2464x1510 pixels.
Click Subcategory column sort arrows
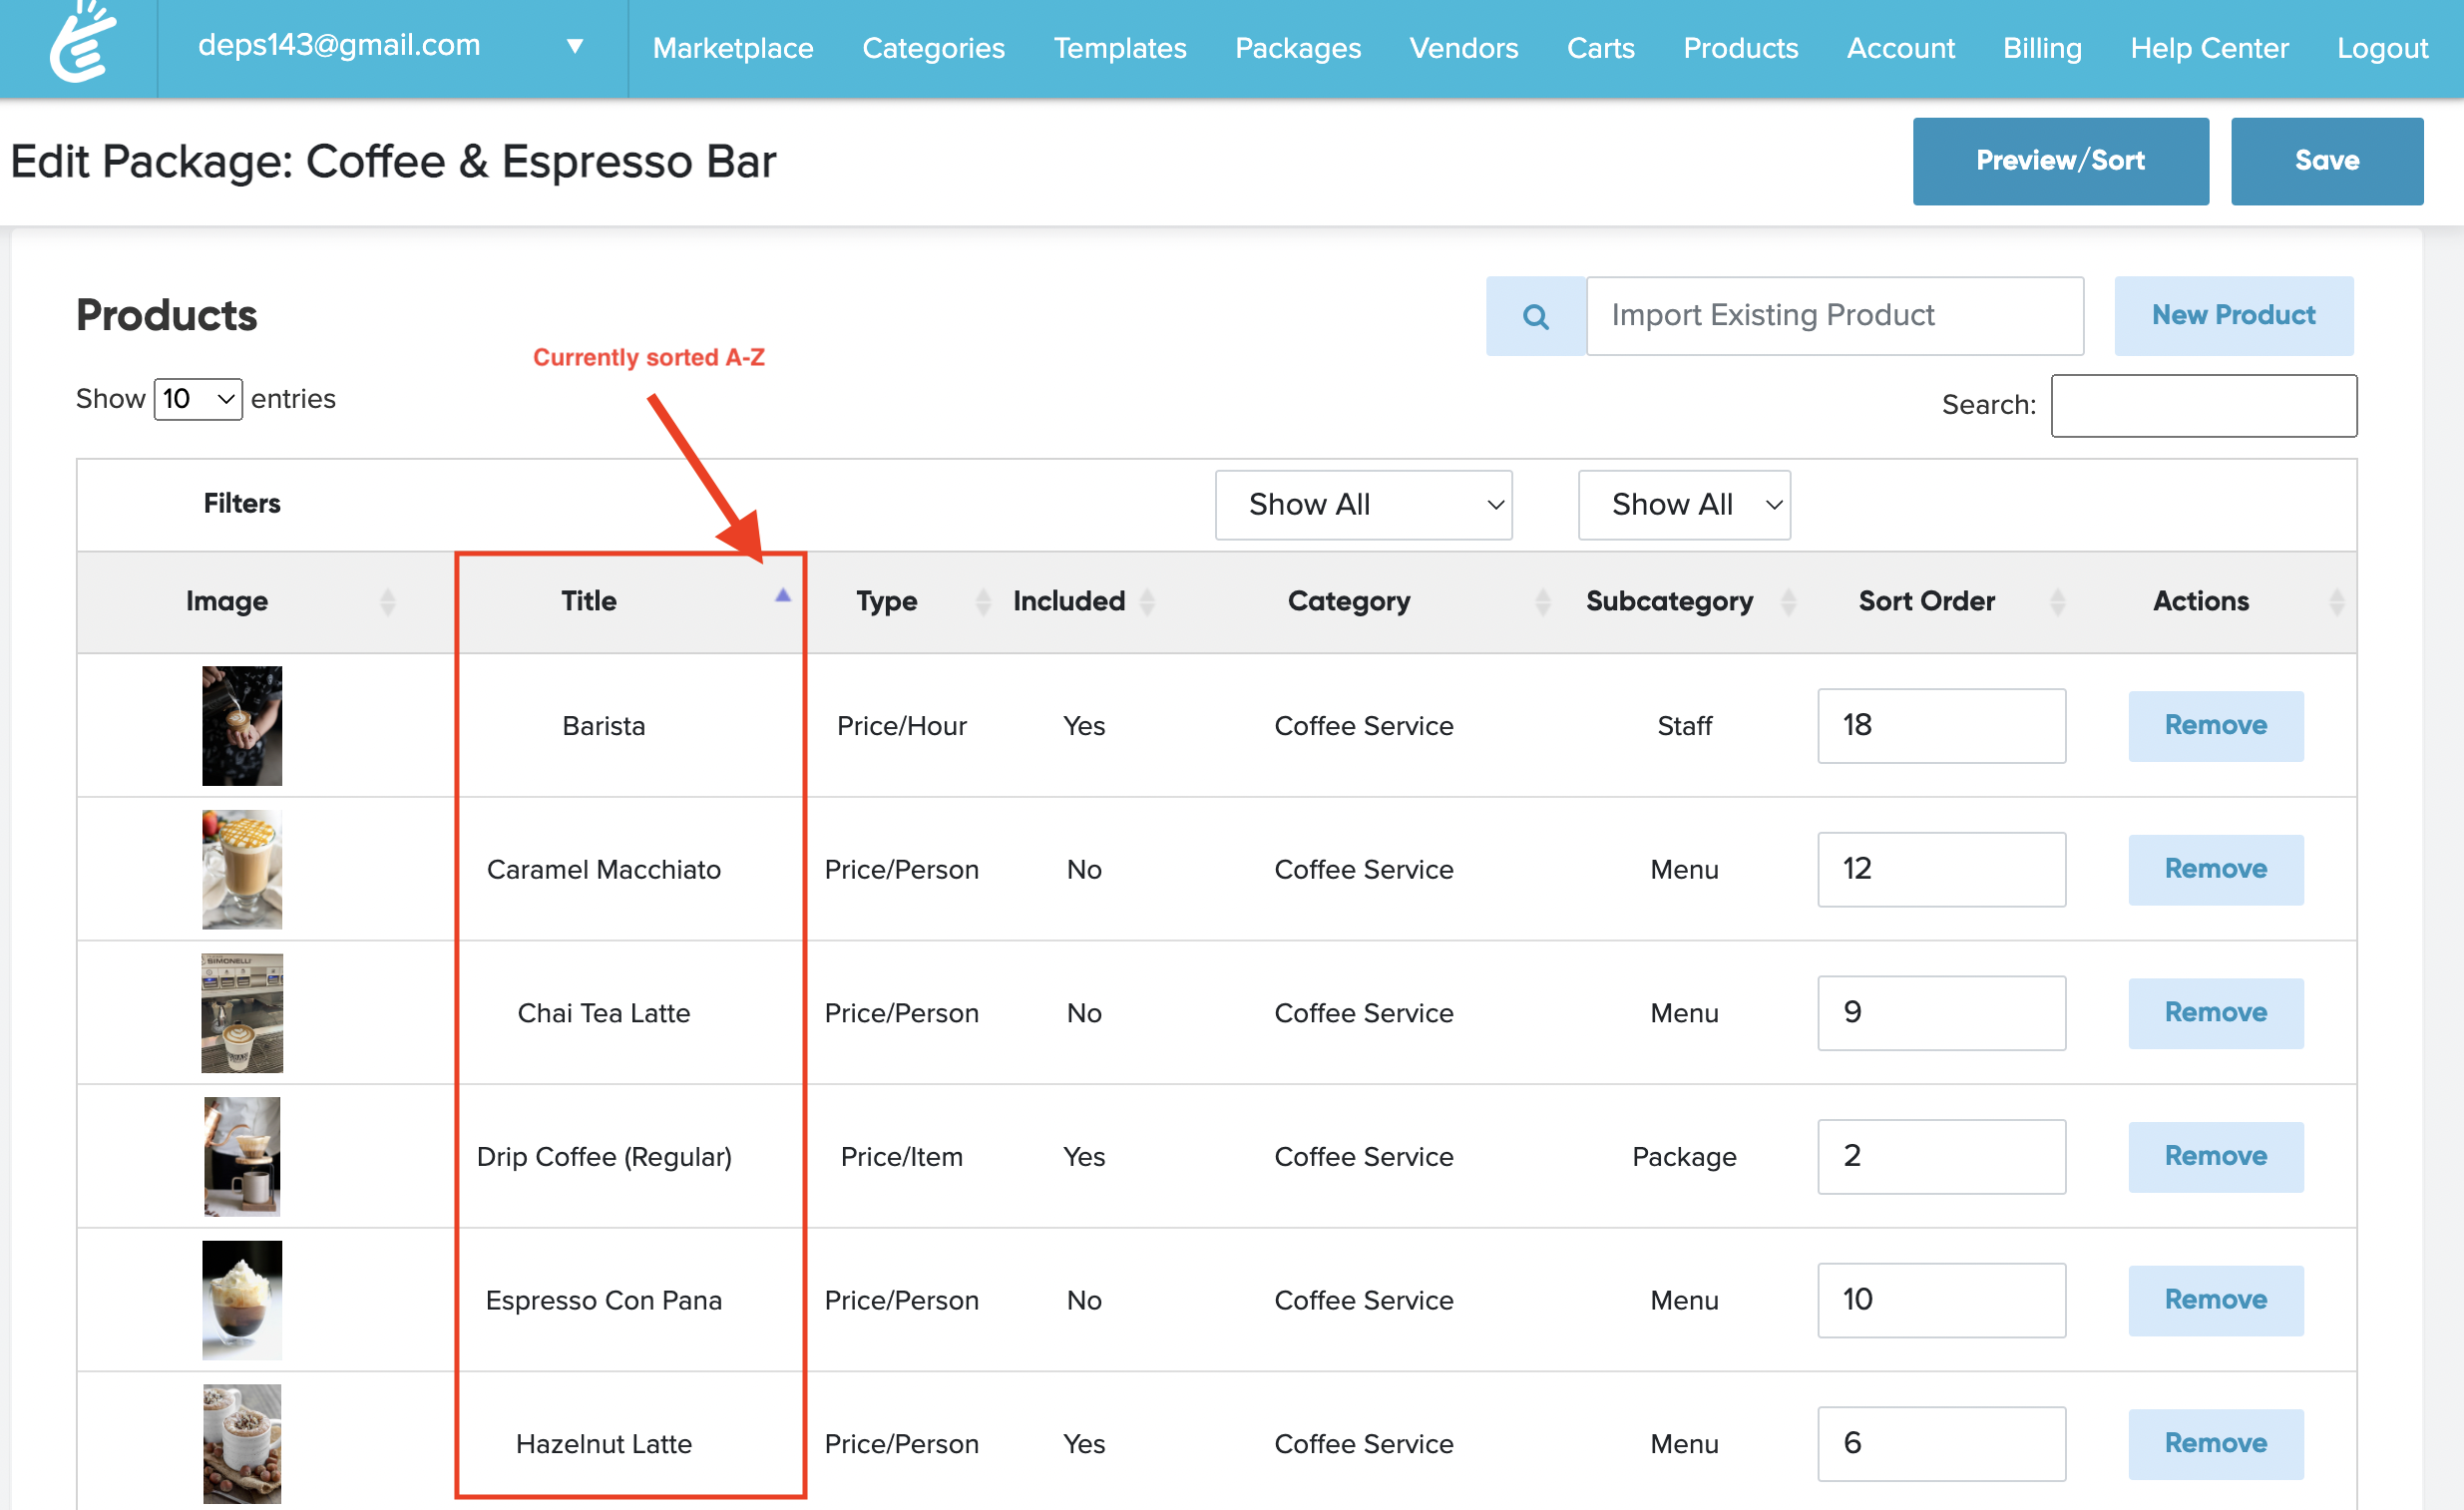pyautogui.click(x=1788, y=602)
